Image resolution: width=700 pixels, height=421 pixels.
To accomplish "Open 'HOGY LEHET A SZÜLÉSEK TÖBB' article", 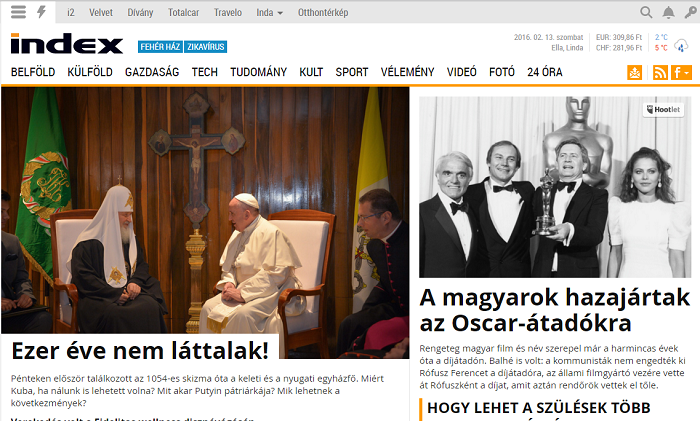I will [x=538, y=408].
